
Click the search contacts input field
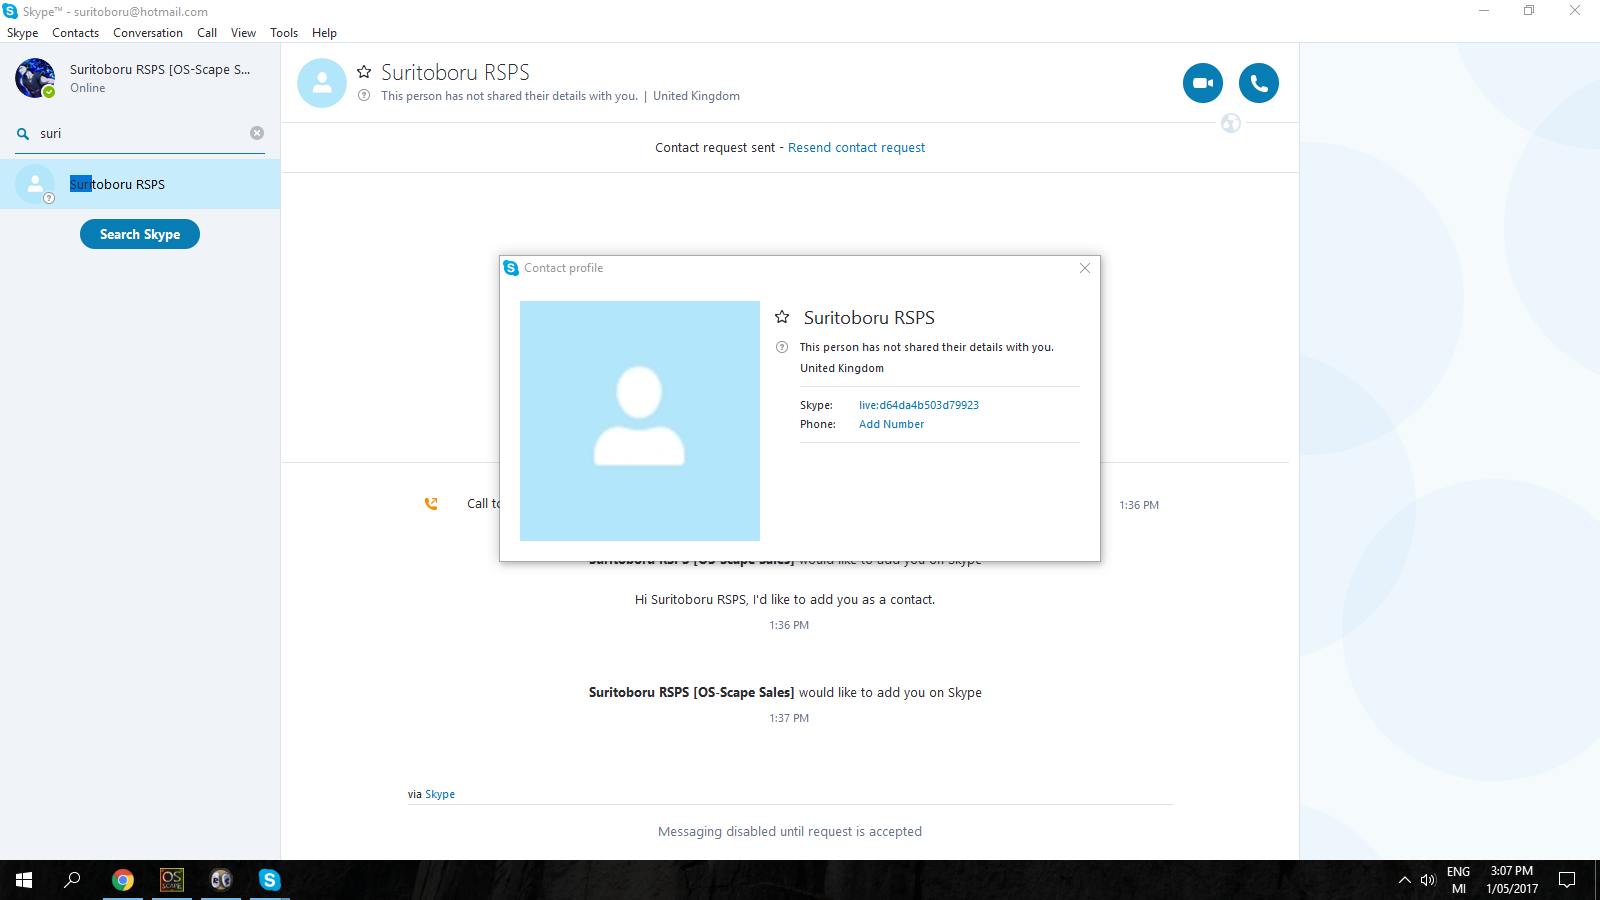[x=140, y=133]
